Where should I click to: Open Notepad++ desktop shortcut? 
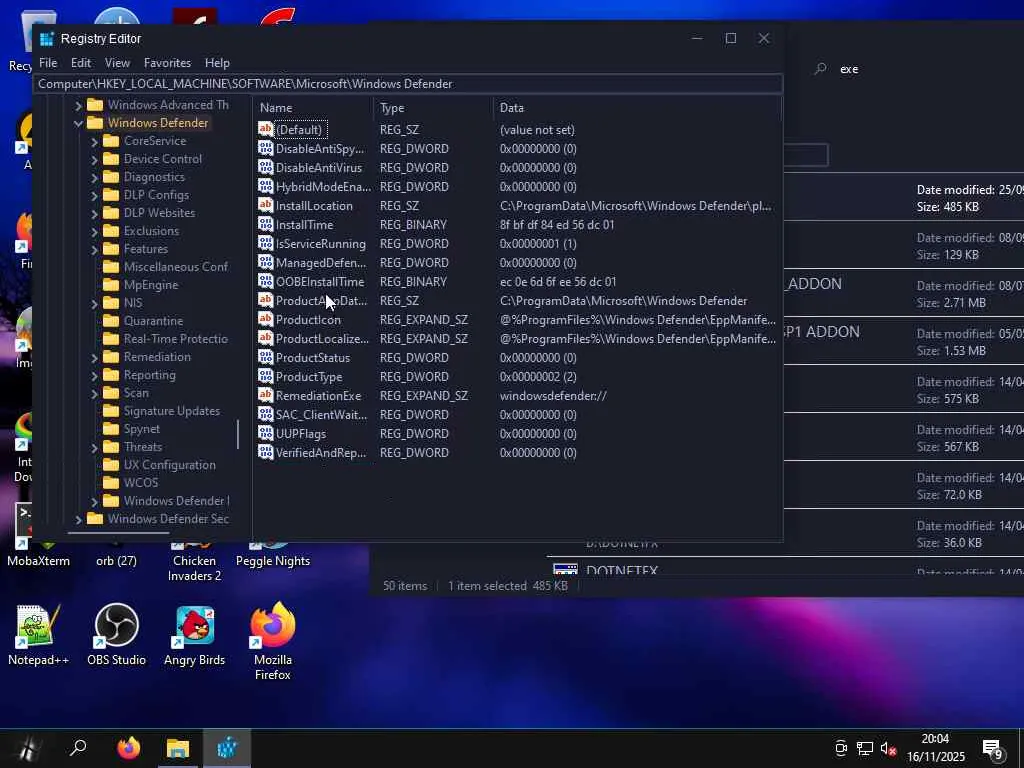pyautogui.click(x=38, y=634)
